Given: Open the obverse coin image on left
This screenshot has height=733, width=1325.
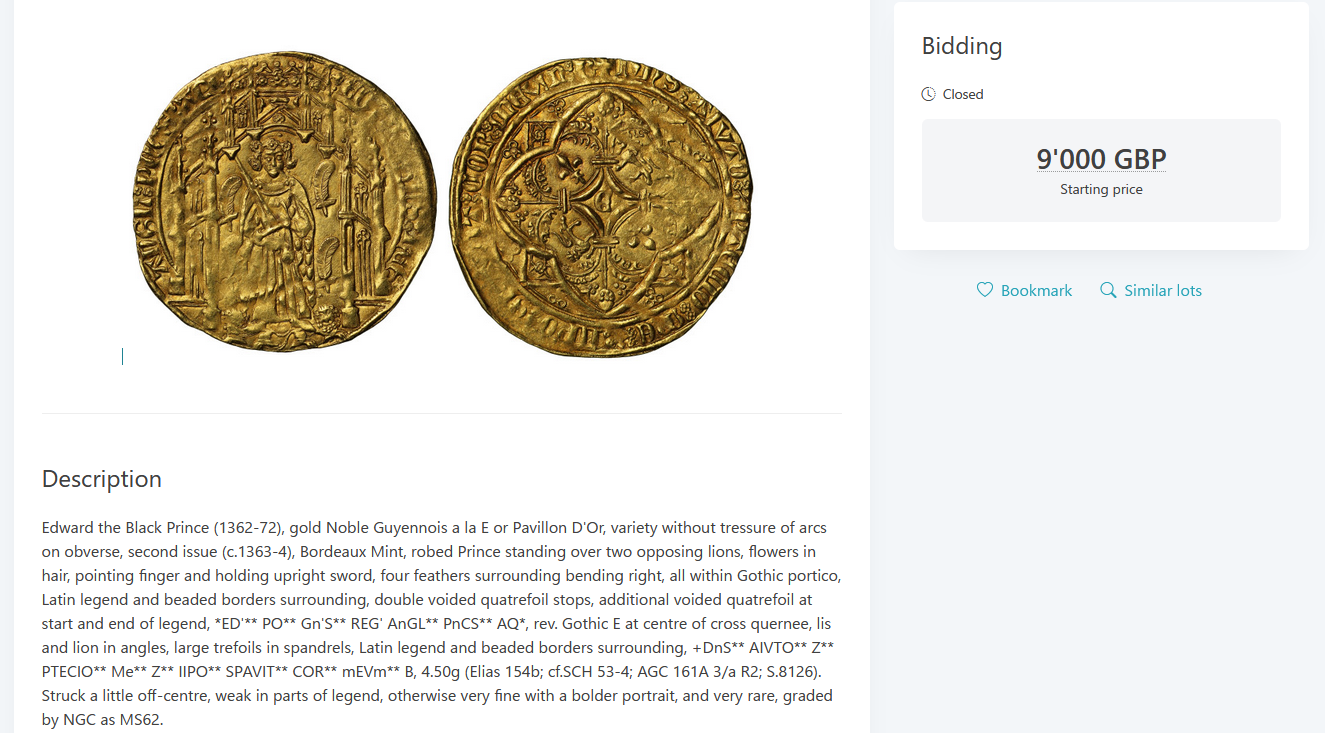Looking at the screenshot, I should [284, 202].
